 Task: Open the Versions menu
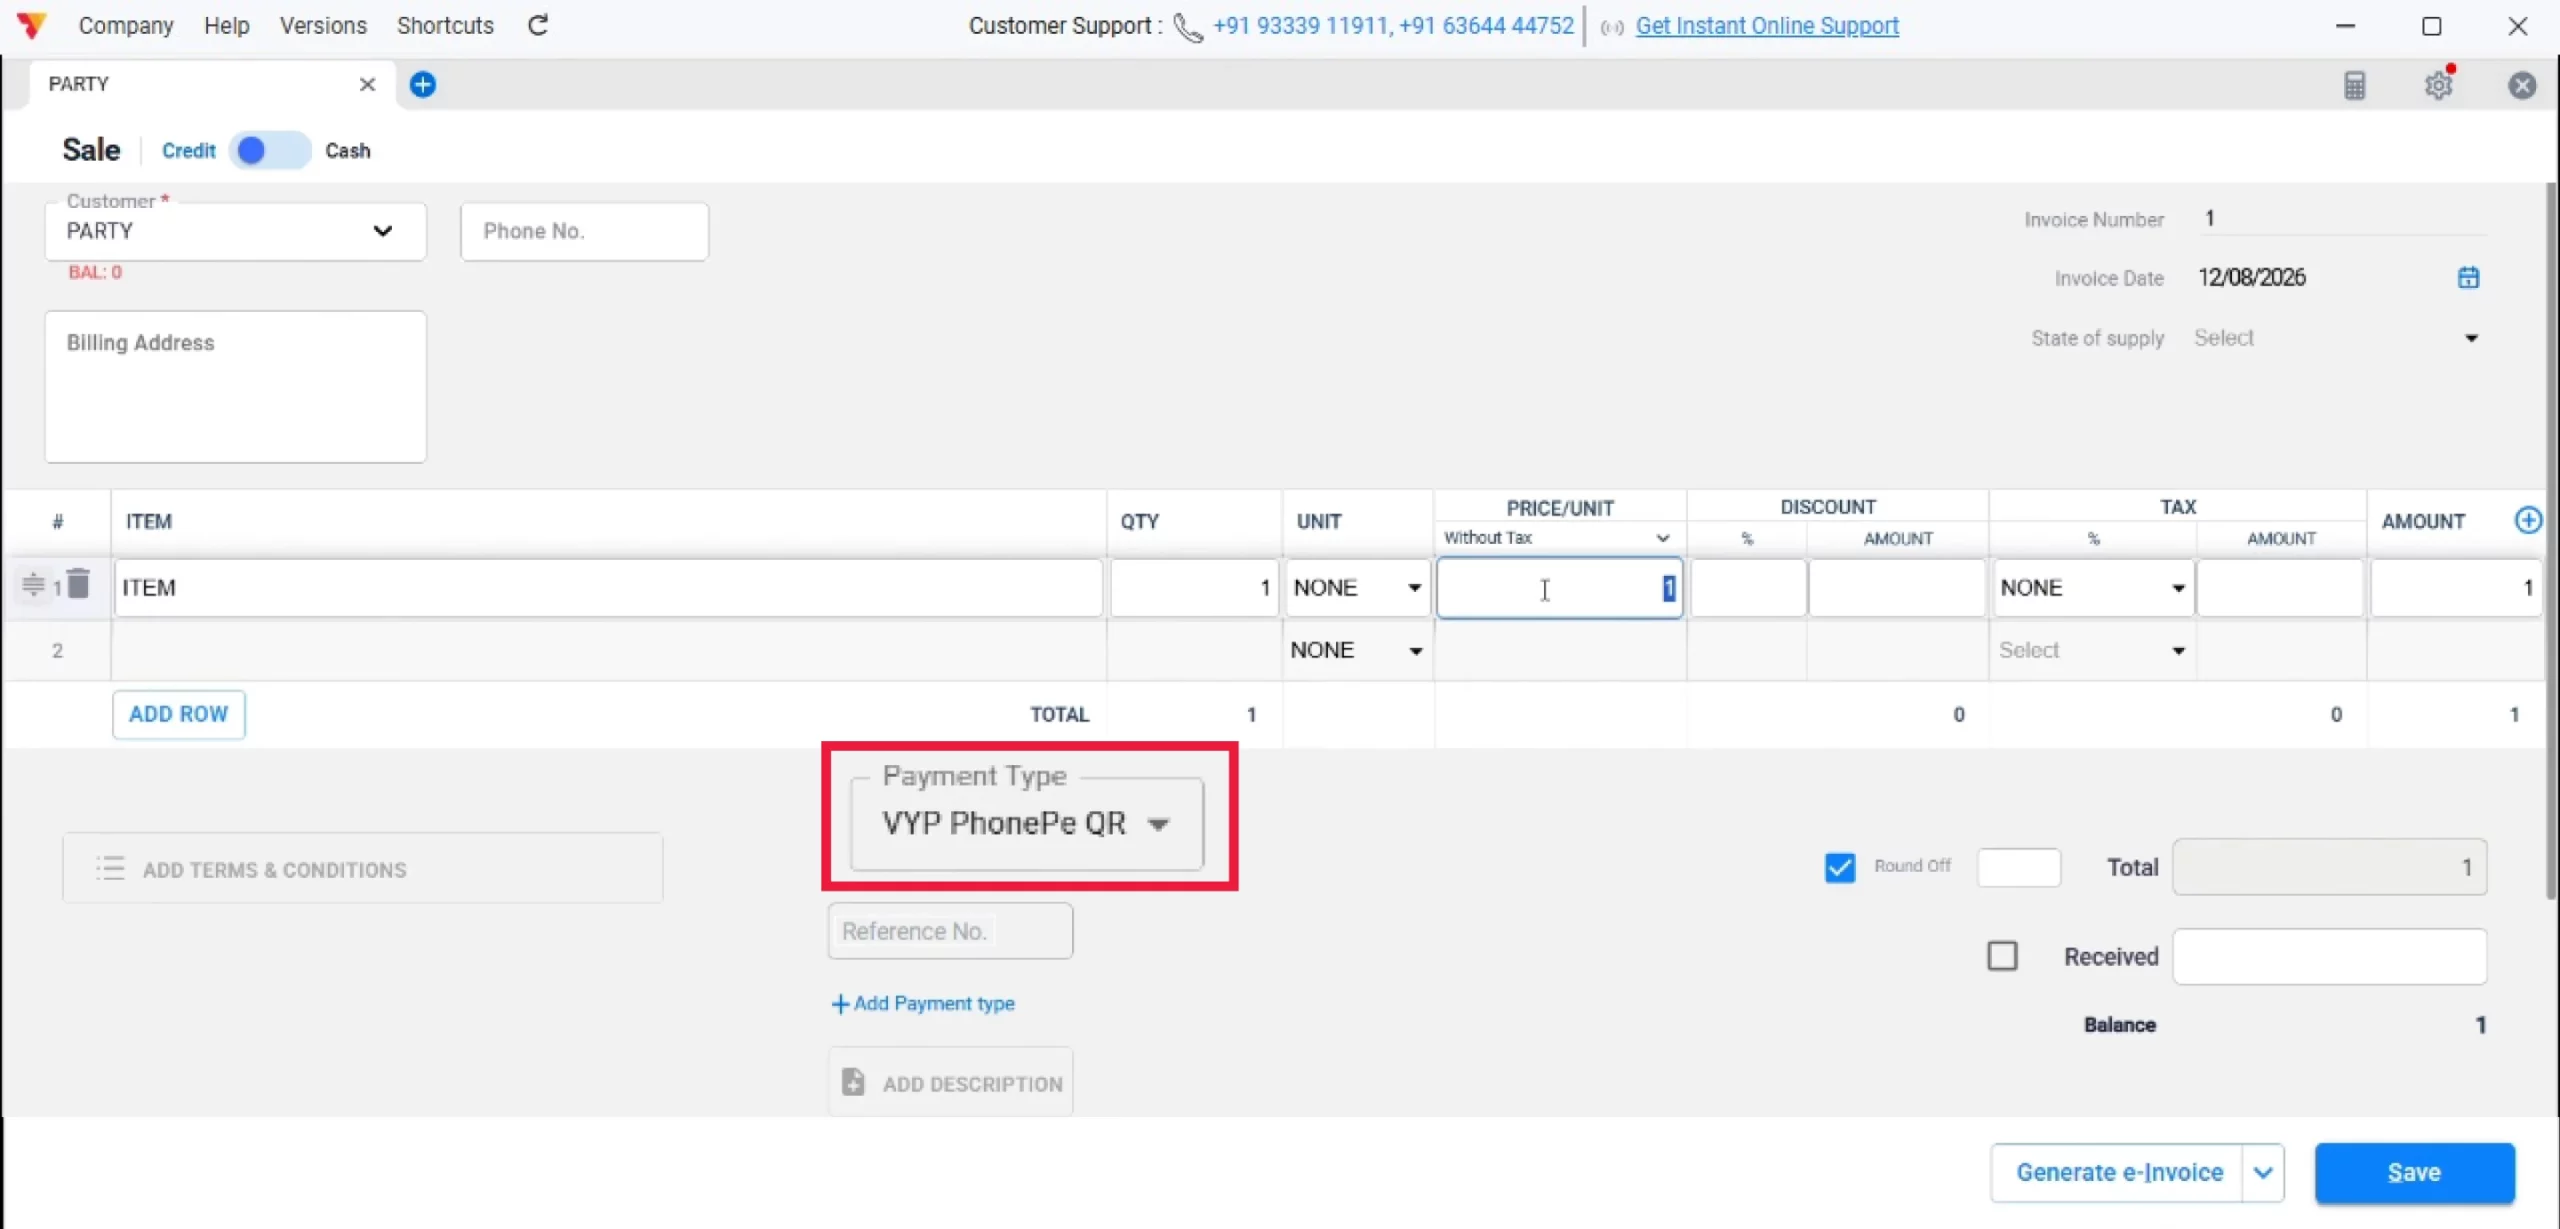click(x=323, y=25)
